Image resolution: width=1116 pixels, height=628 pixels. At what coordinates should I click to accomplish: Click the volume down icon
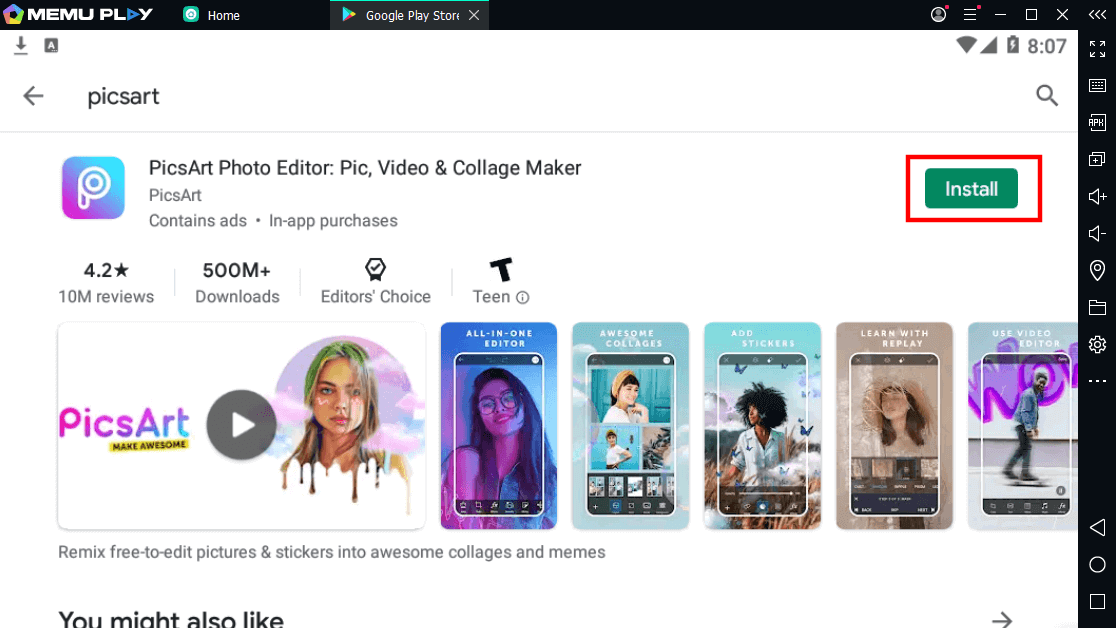[1097, 234]
